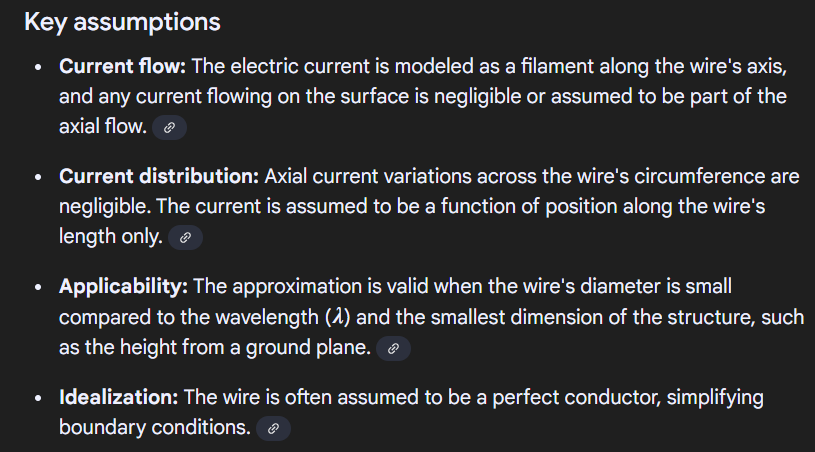Click the "Key assumptions" heading

coord(122,21)
